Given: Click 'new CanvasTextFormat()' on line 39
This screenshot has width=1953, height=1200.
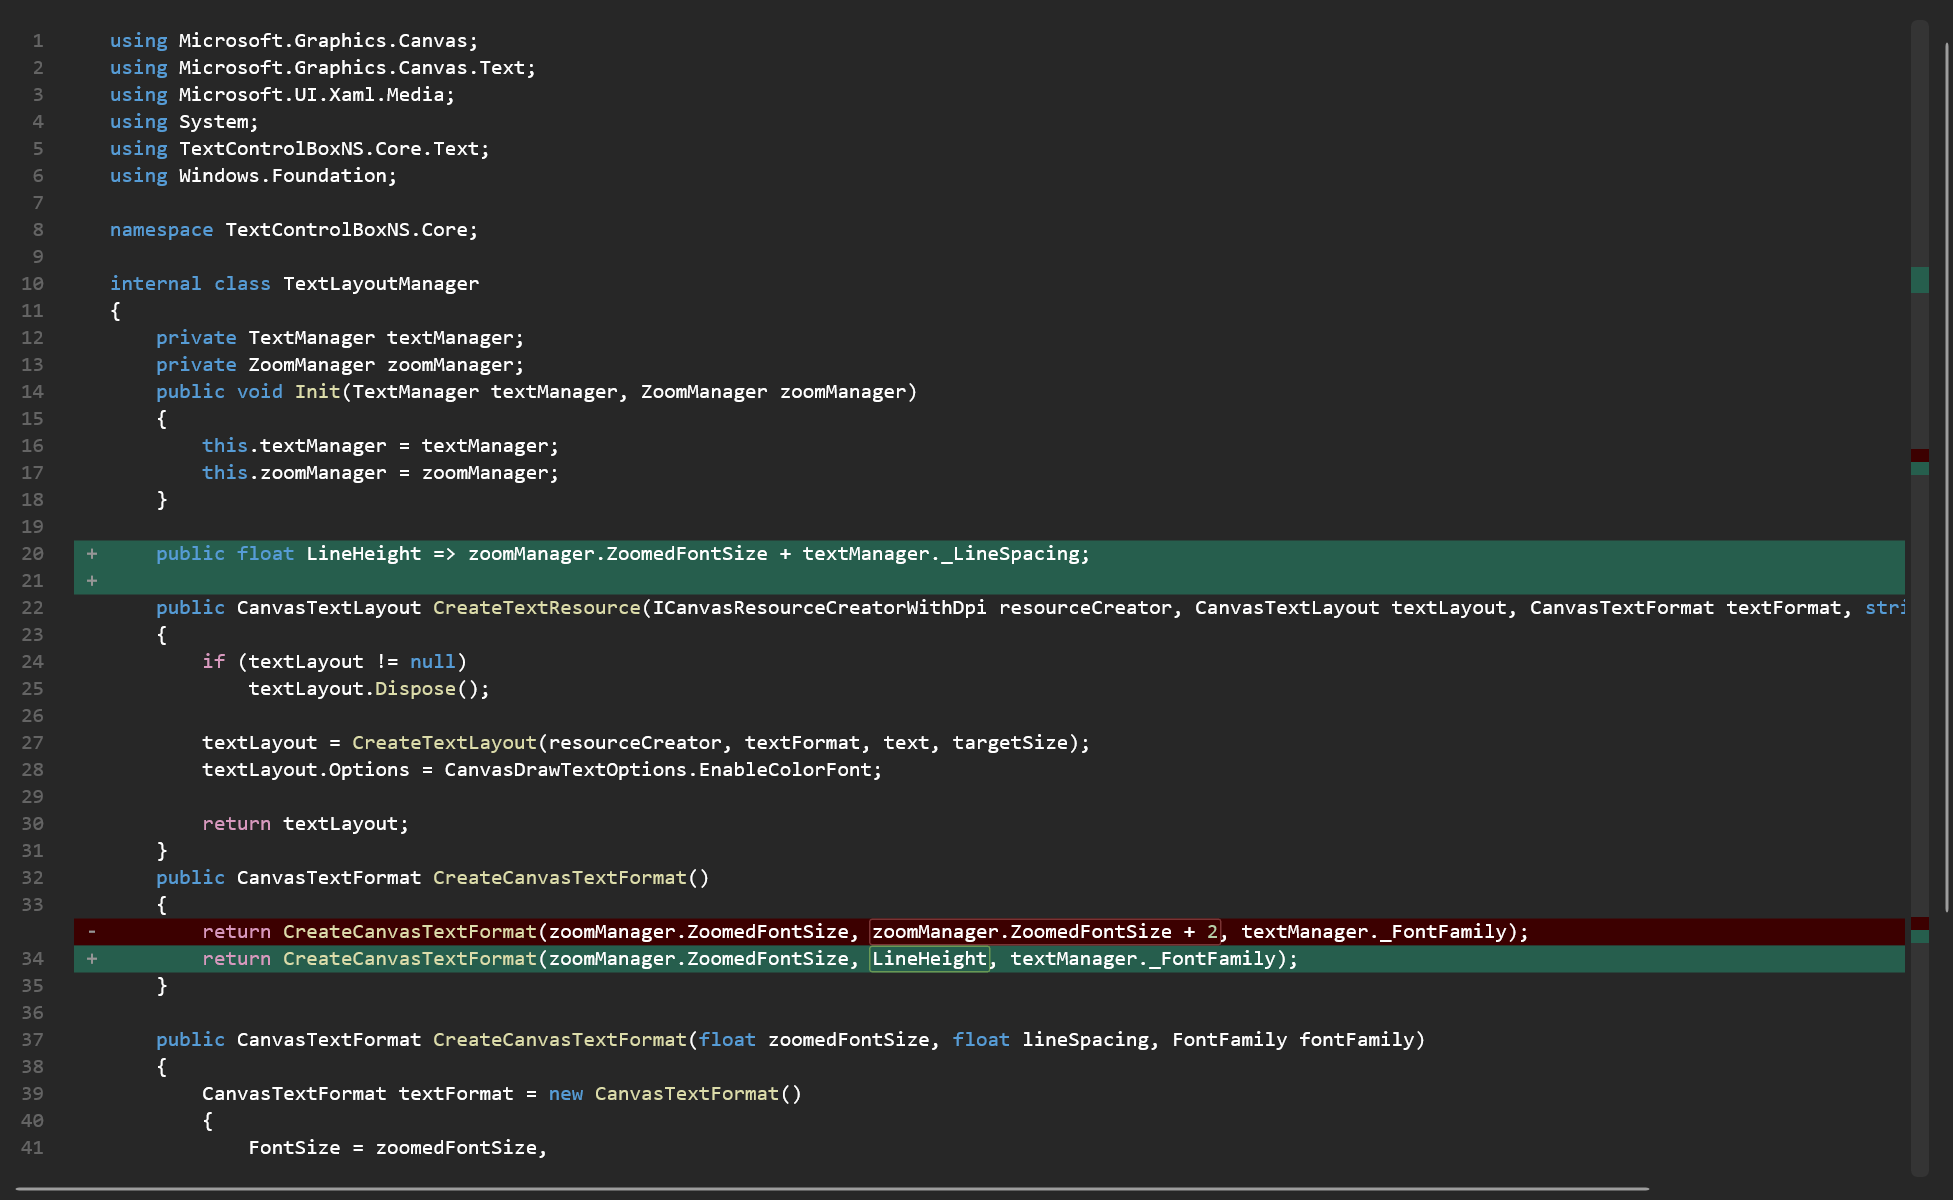Looking at the screenshot, I should click(675, 1094).
